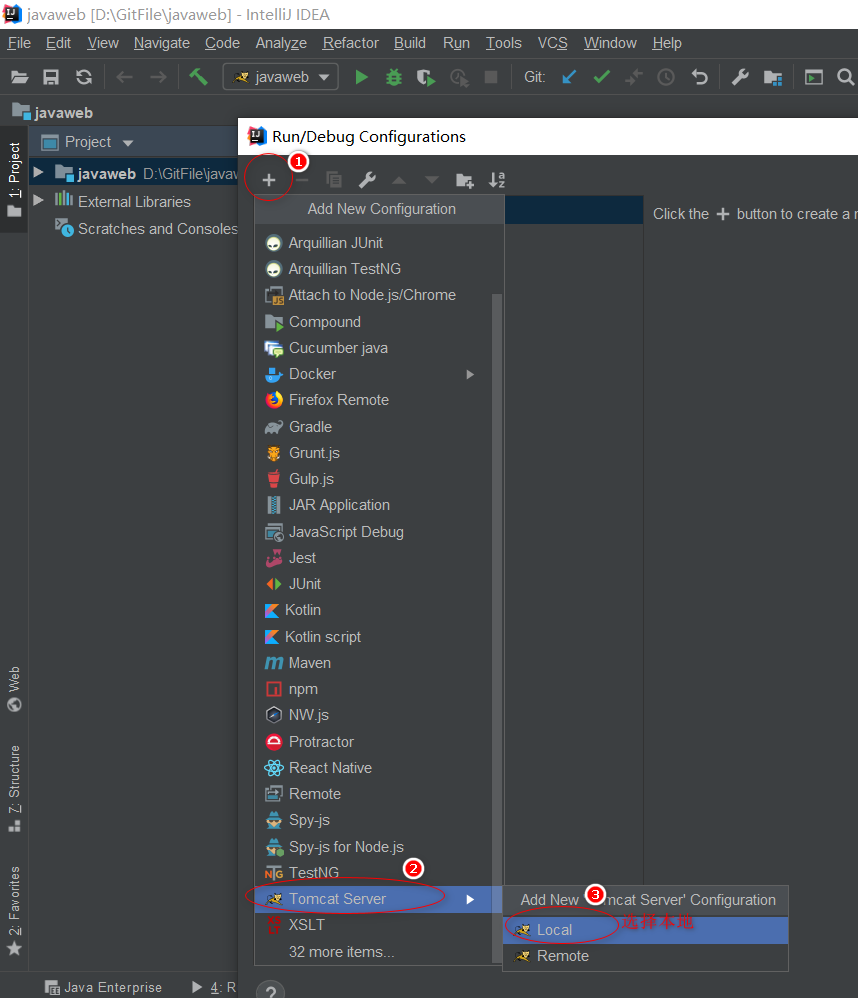Select XSLT configuration type
The width and height of the screenshot is (858, 998).
click(x=373, y=925)
